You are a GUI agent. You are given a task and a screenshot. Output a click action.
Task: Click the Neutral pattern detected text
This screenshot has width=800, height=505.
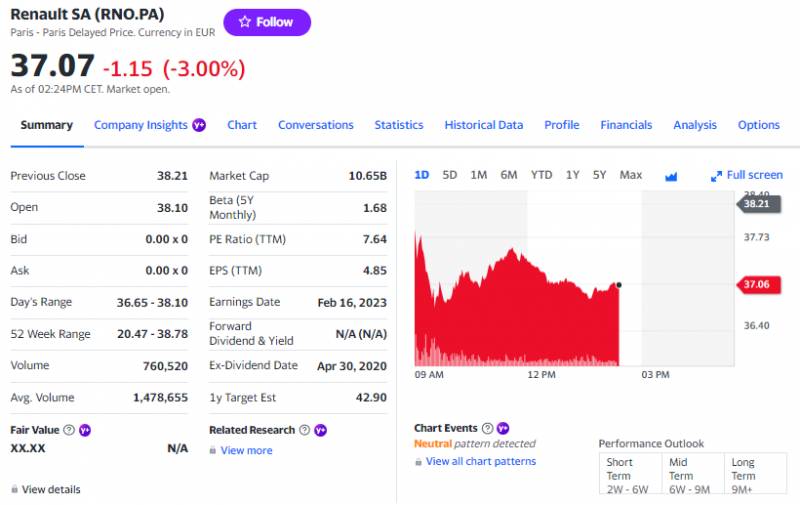(474, 444)
